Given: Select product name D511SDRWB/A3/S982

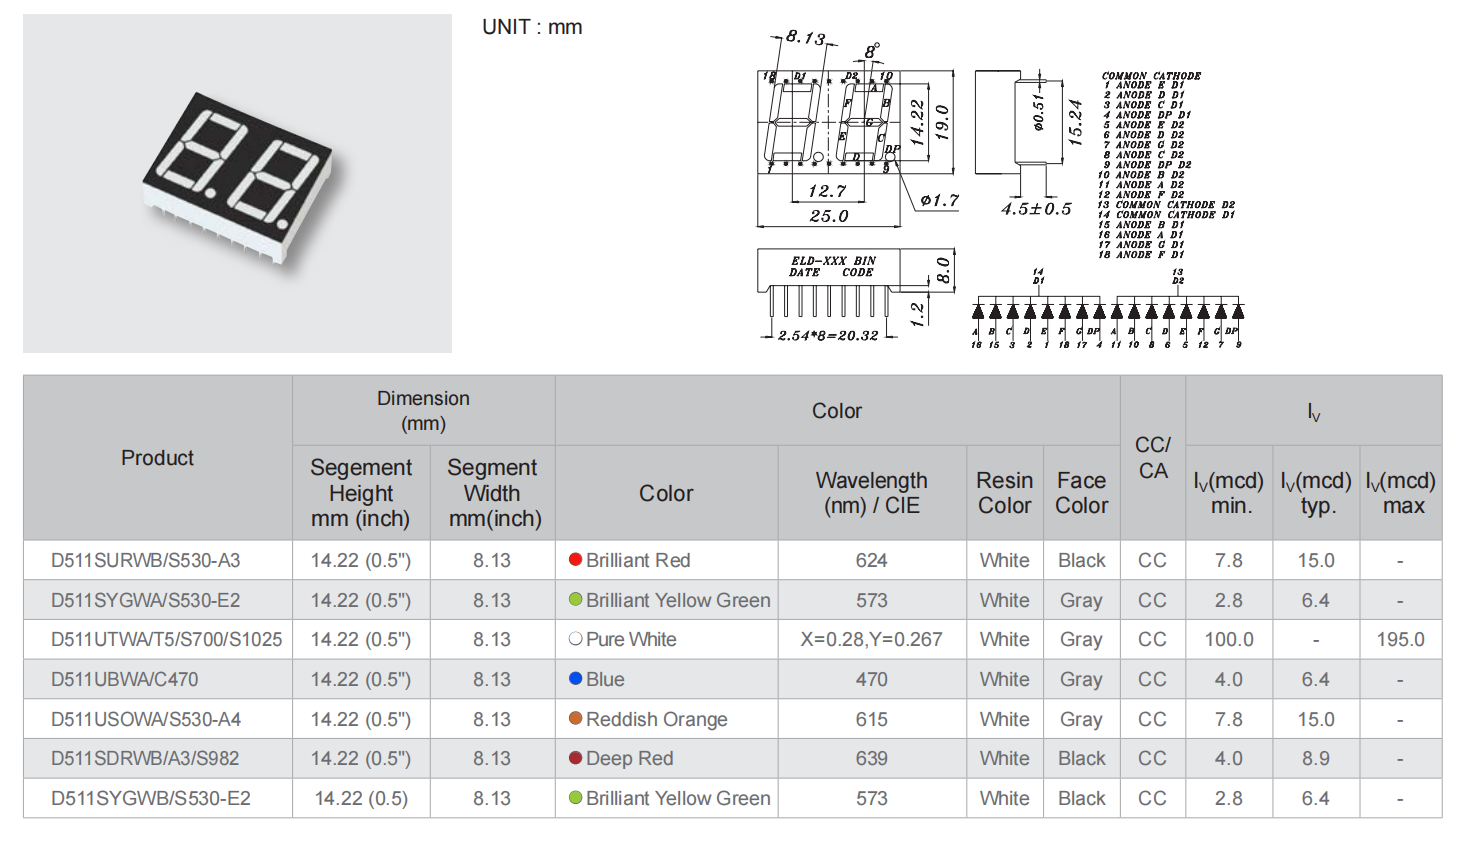Looking at the screenshot, I should (x=145, y=758).
